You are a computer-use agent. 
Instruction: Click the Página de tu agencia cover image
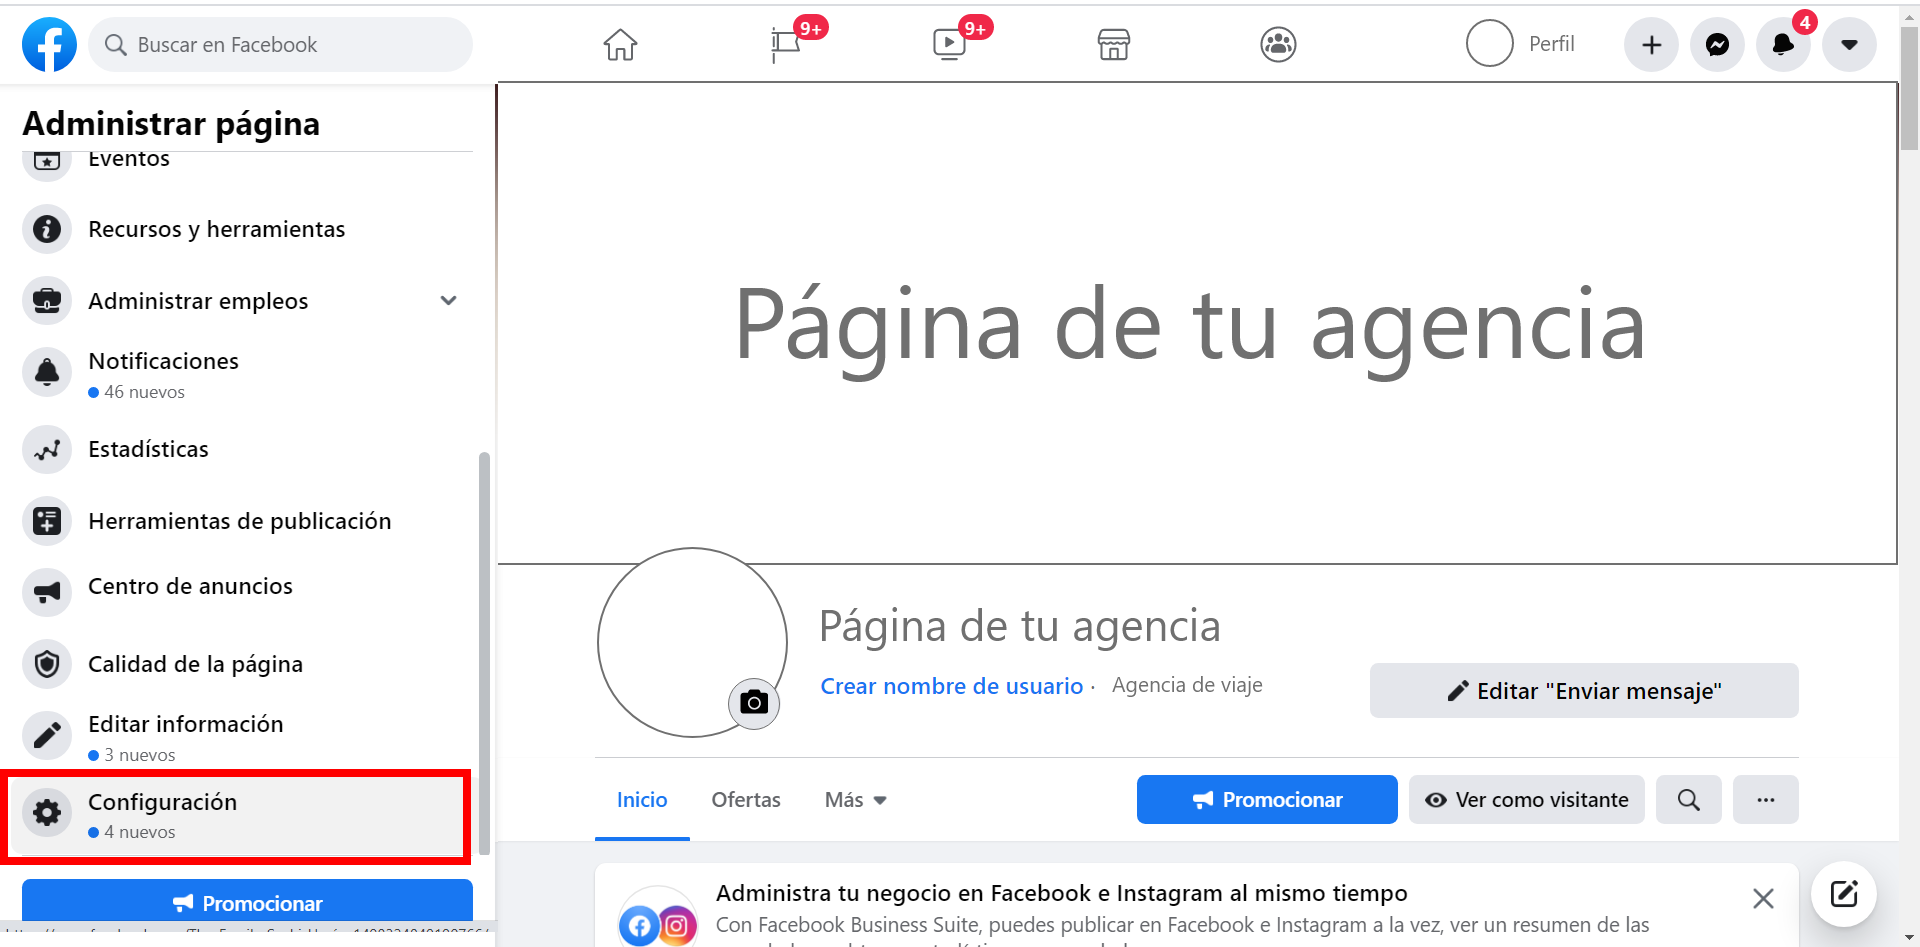(x=1196, y=323)
